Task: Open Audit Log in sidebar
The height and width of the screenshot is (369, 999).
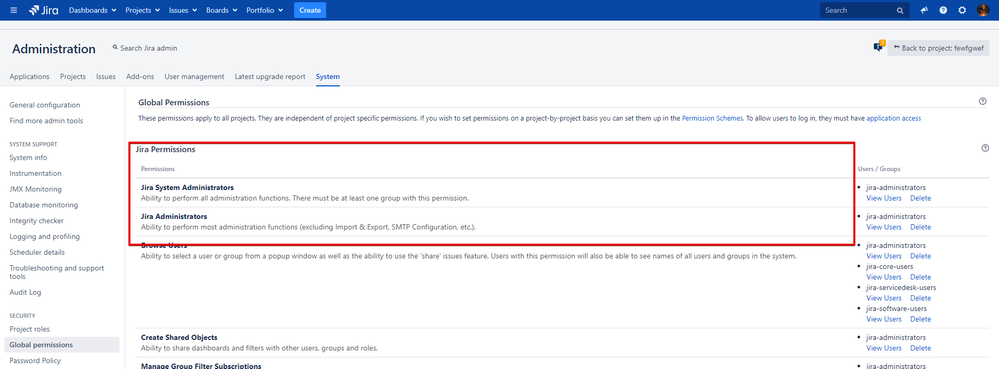Action: [24, 293]
